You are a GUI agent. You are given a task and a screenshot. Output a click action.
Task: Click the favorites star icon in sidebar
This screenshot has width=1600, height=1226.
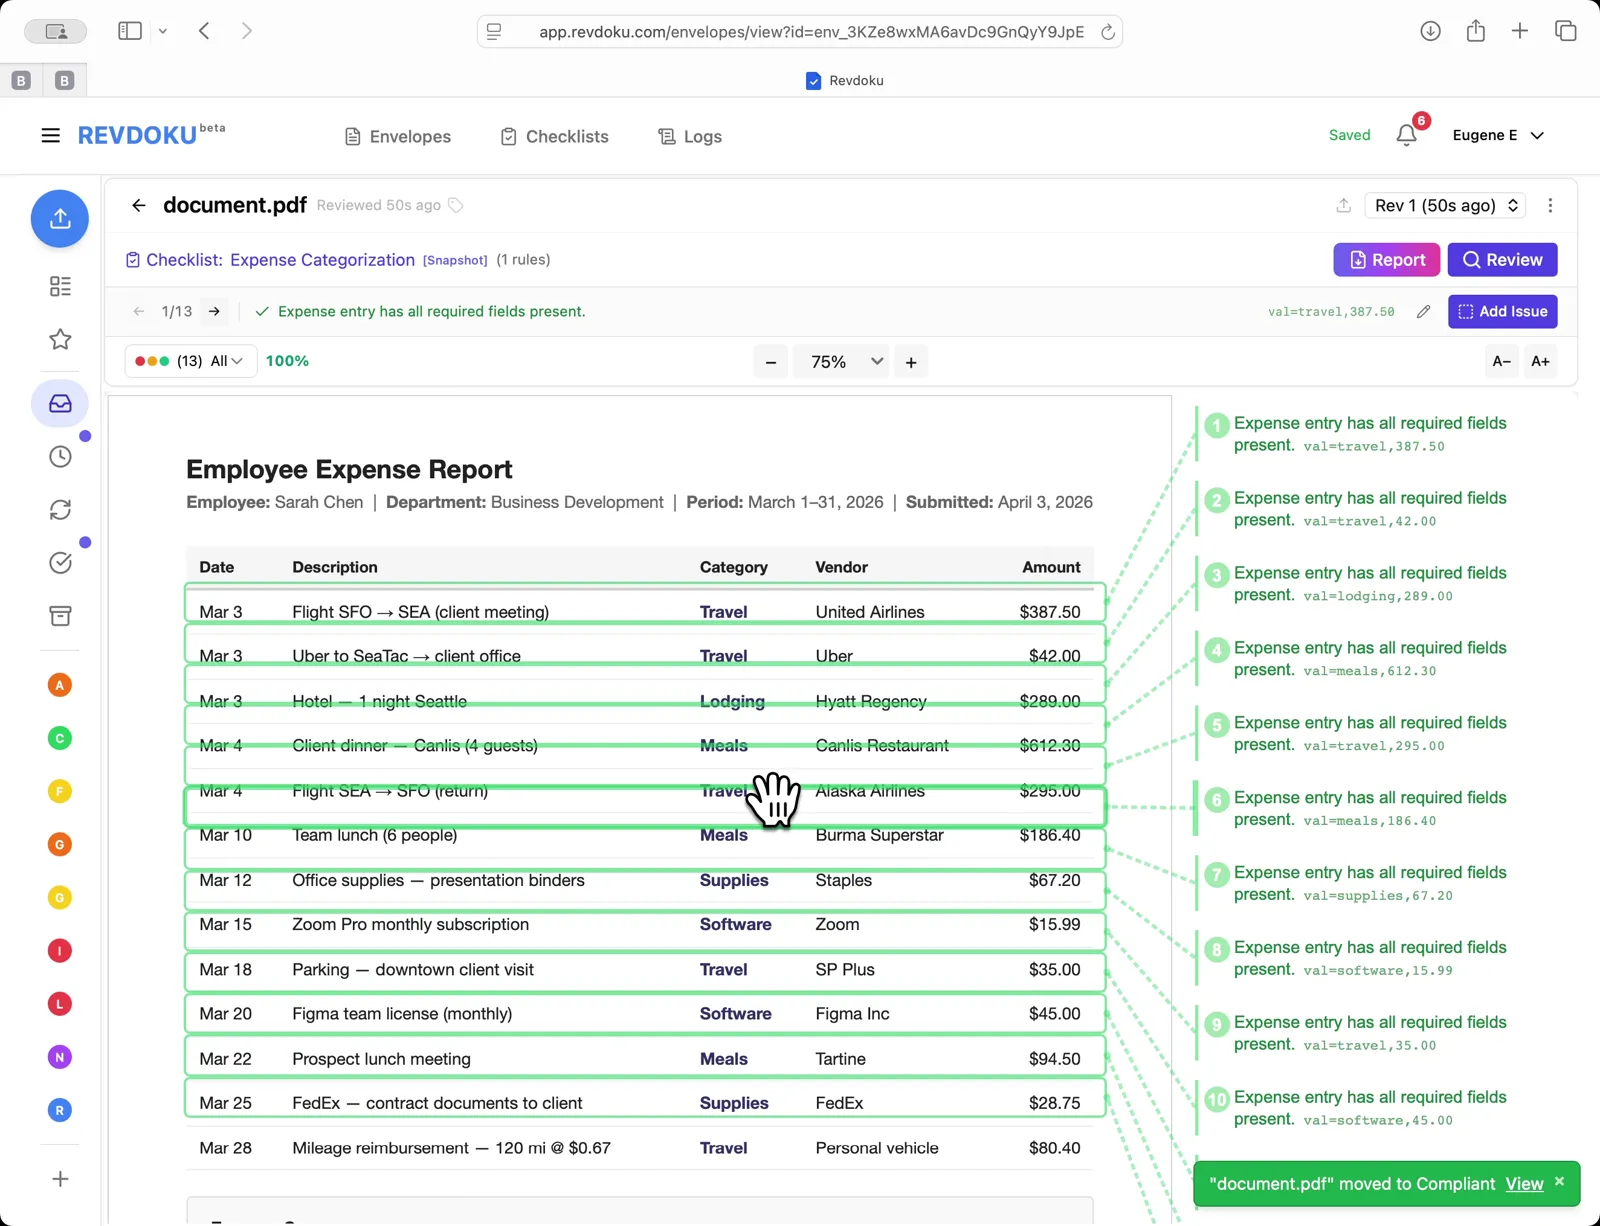pyautogui.click(x=60, y=340)
